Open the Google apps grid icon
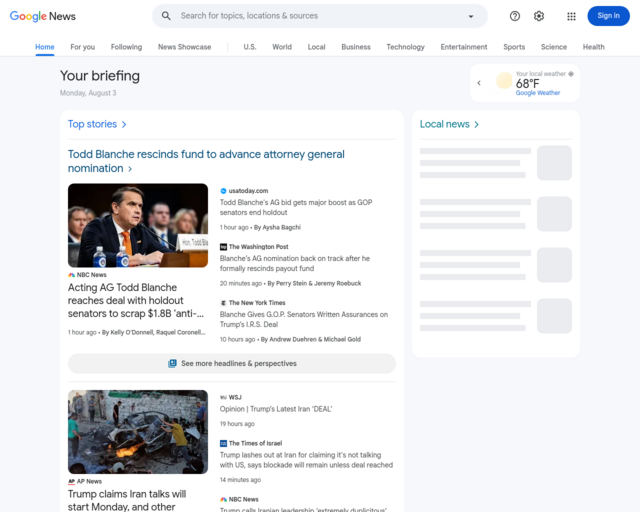This screenshot has width=640, height=512. click(571, 16)
